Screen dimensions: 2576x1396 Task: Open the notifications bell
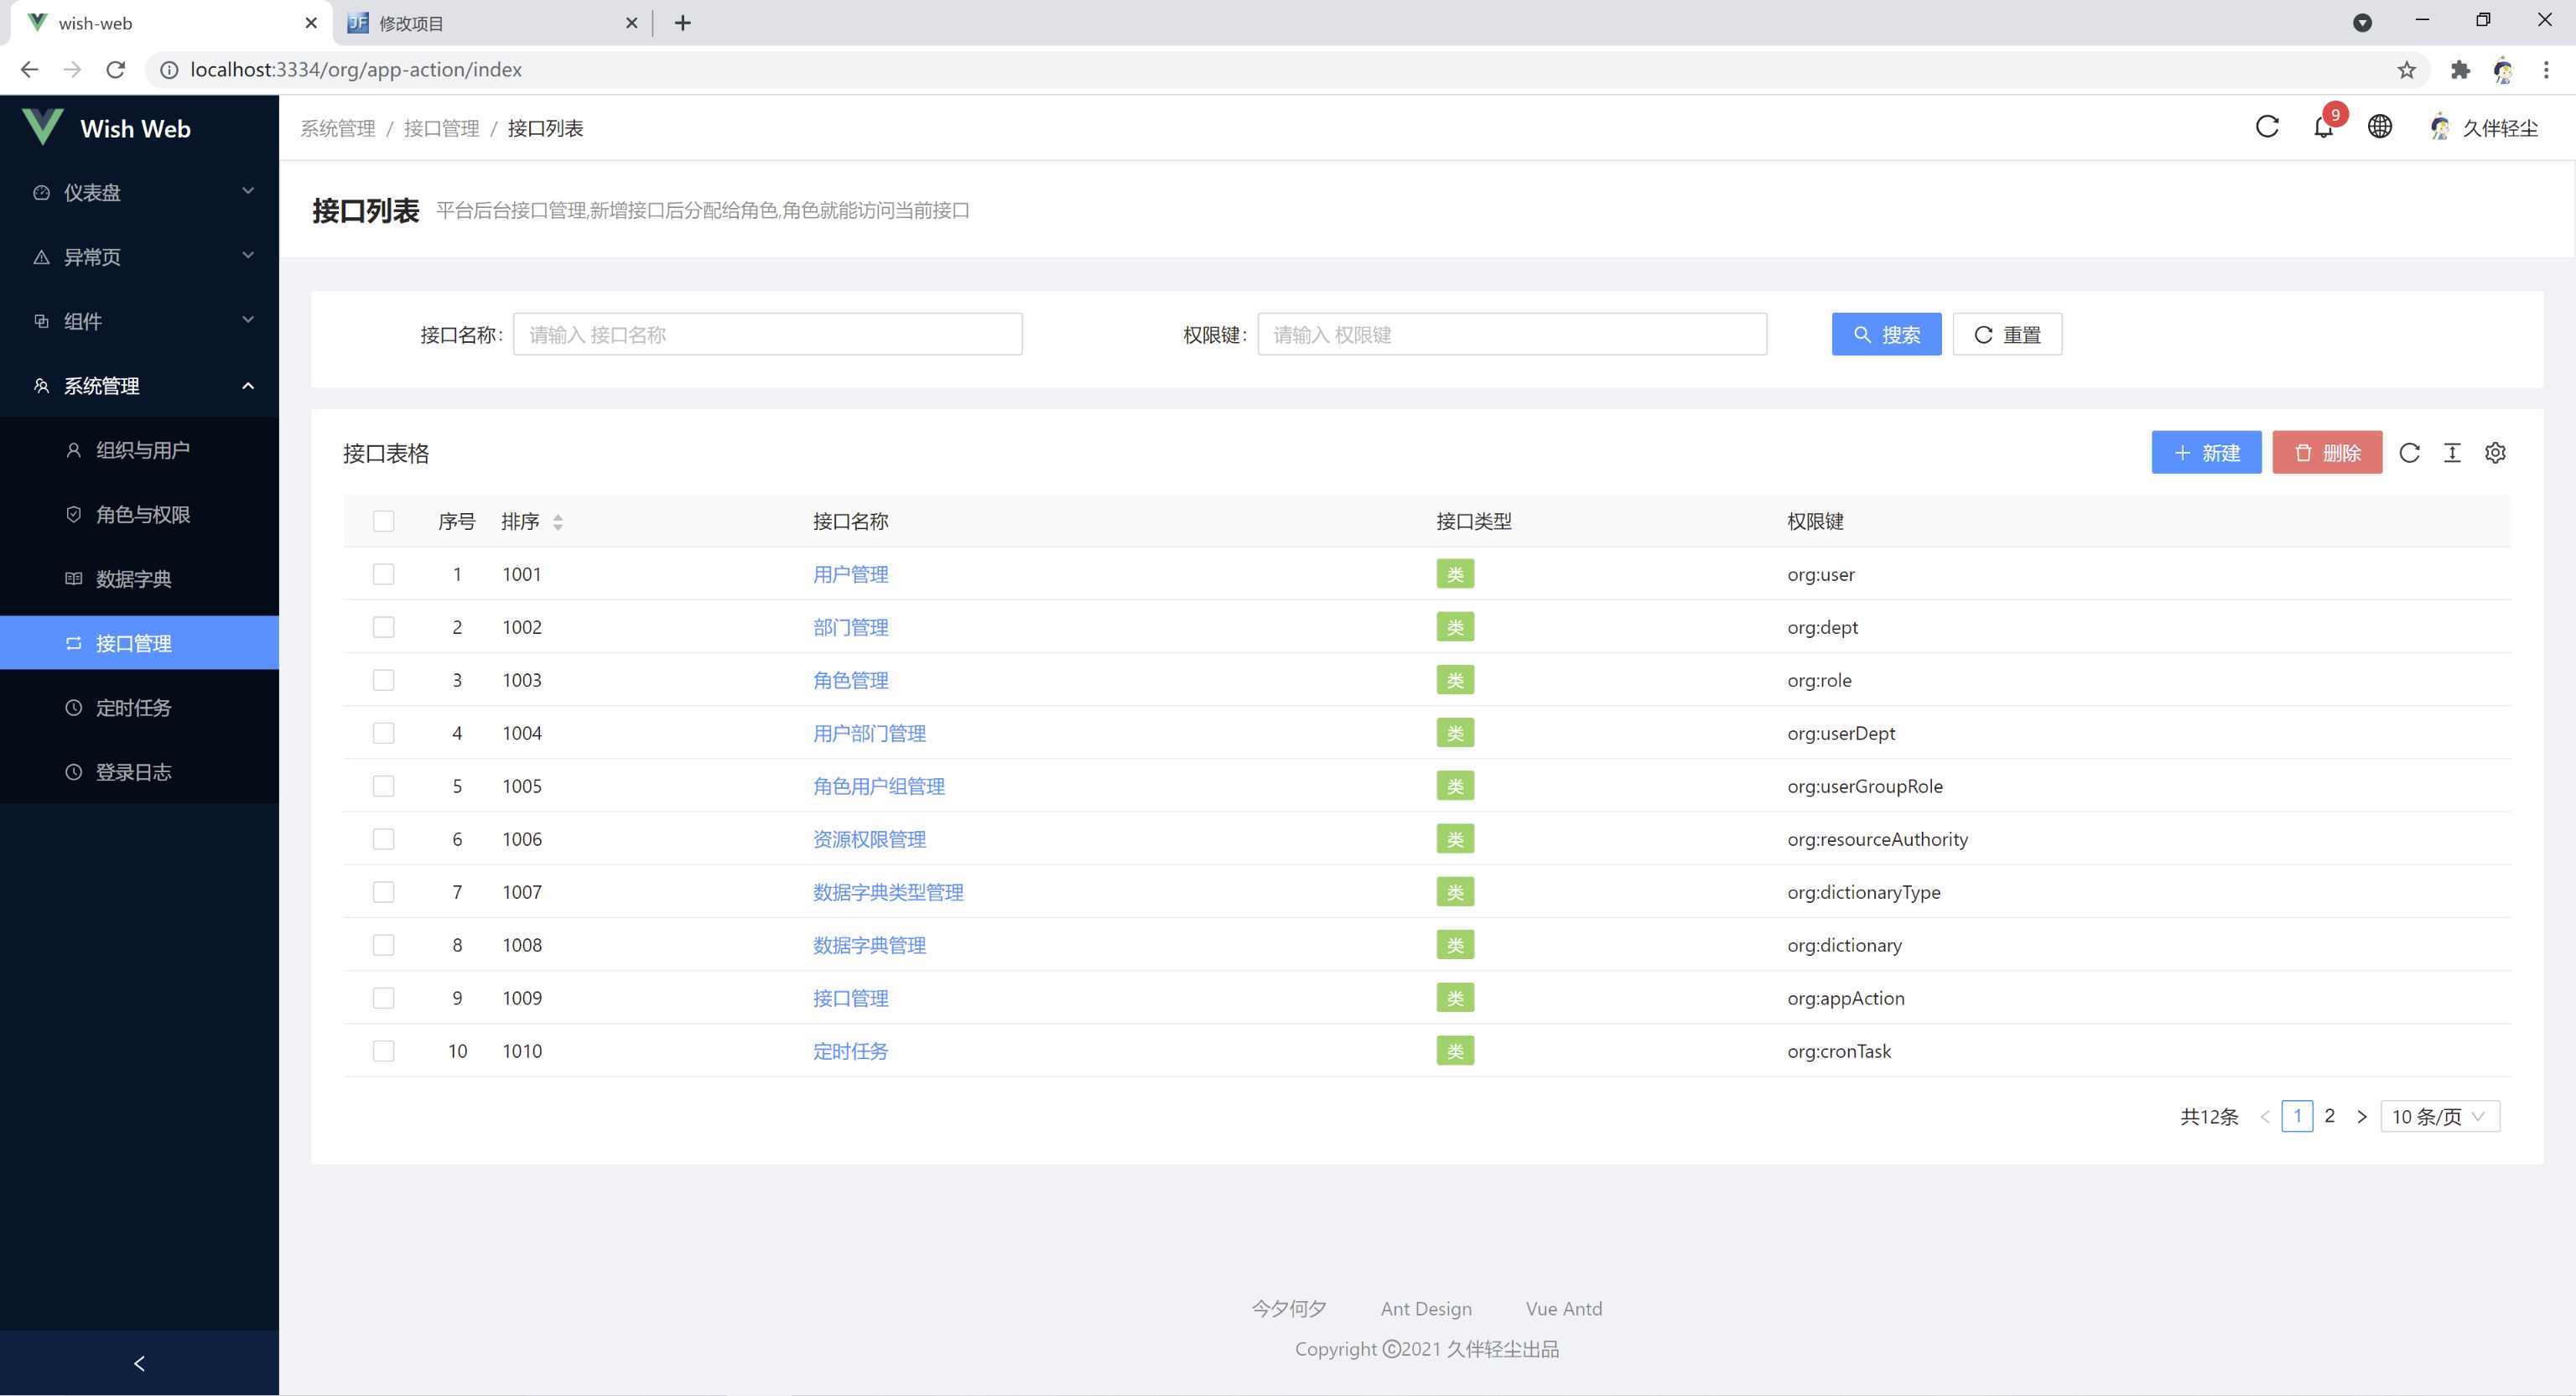pos(2323,128)
